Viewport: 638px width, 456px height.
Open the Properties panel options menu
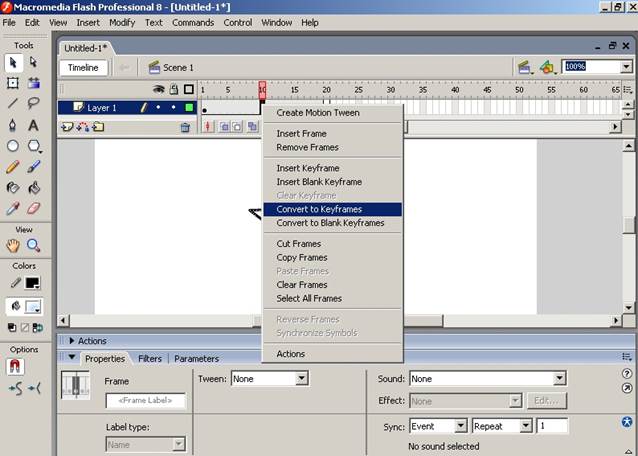tap(627, 357)
